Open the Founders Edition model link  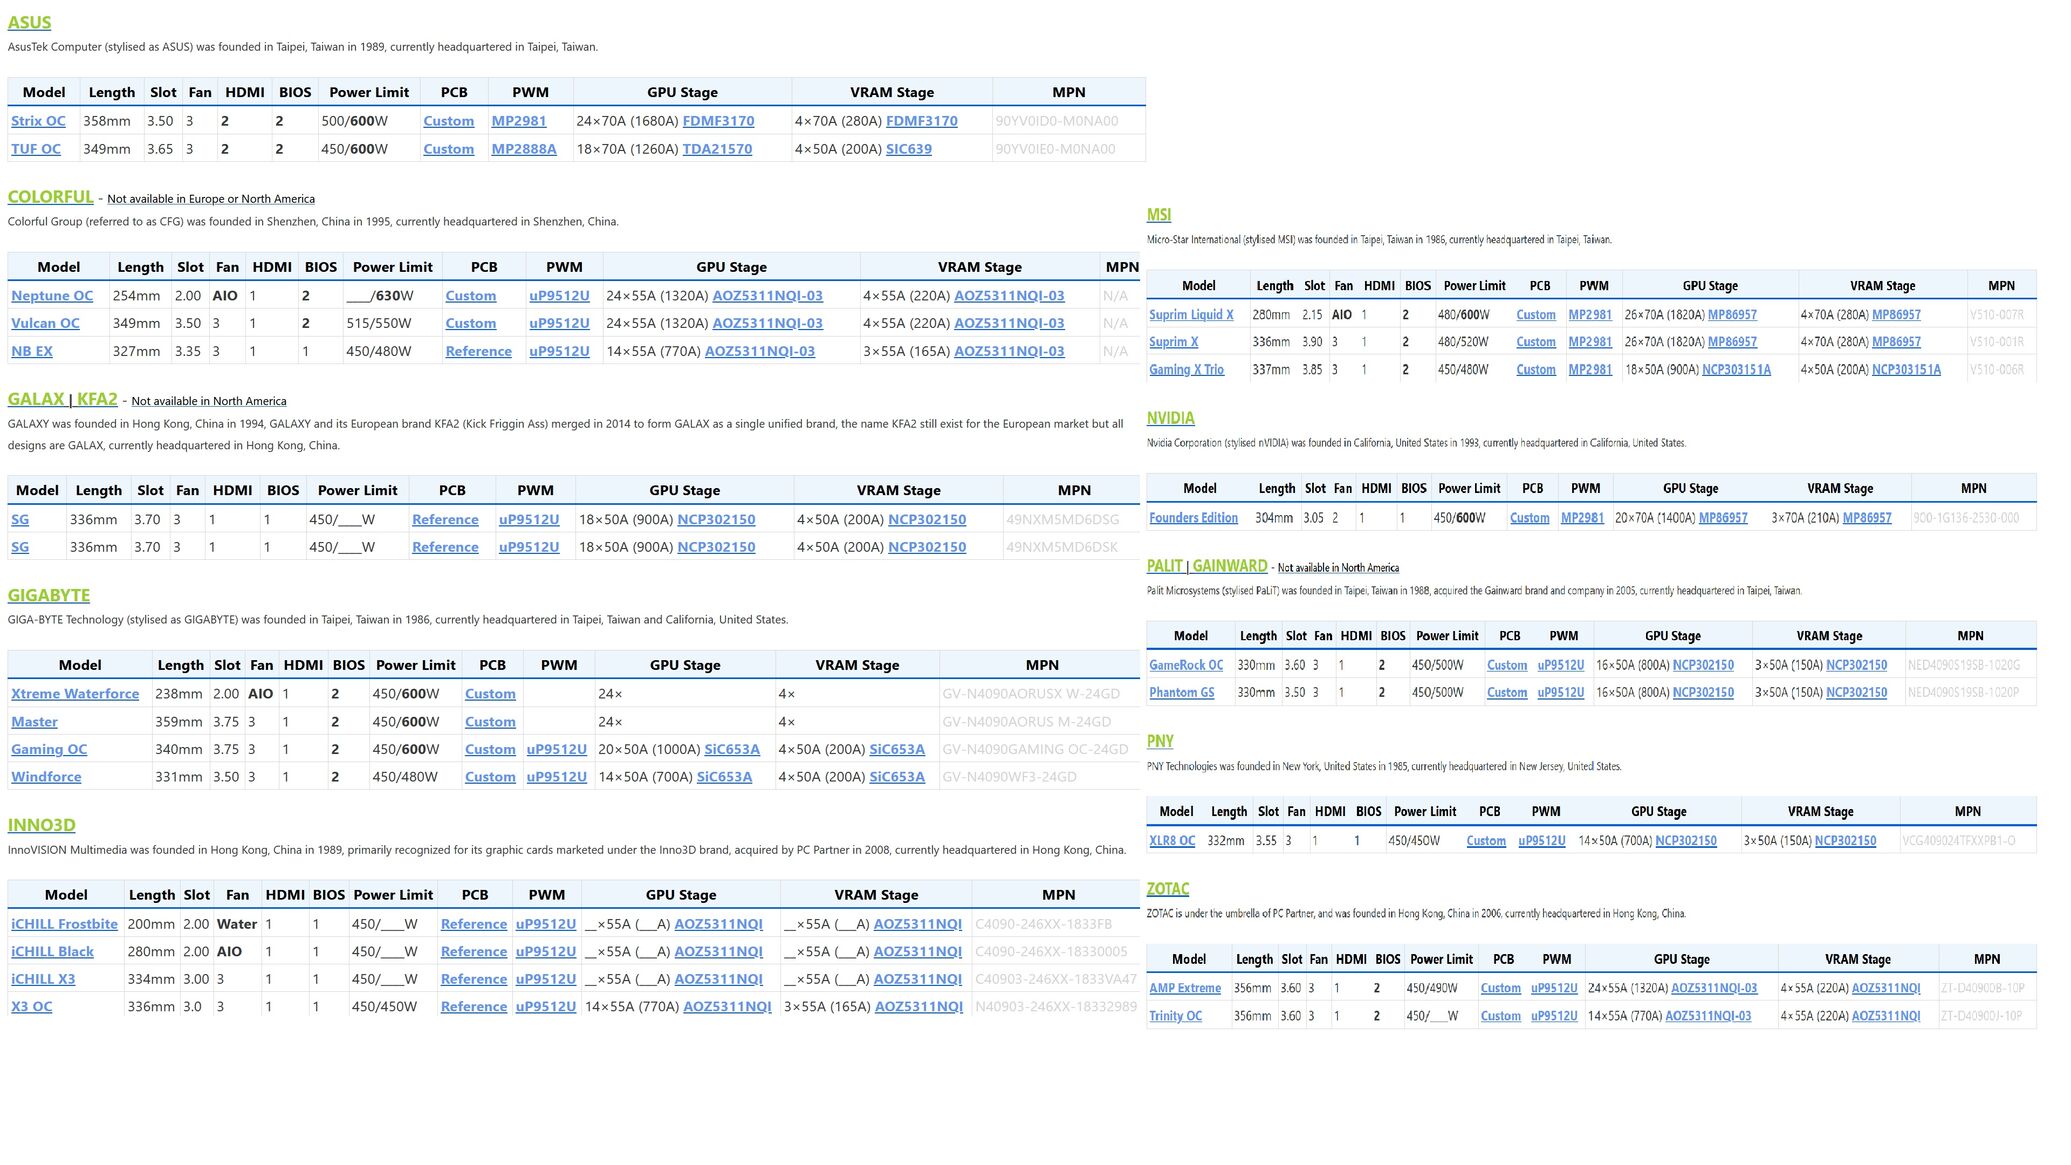(1193, 518)
